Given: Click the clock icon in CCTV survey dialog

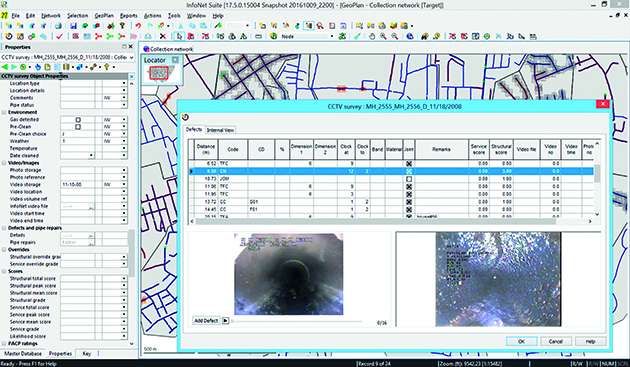Looking at the screenshot, I should (185, 117).
